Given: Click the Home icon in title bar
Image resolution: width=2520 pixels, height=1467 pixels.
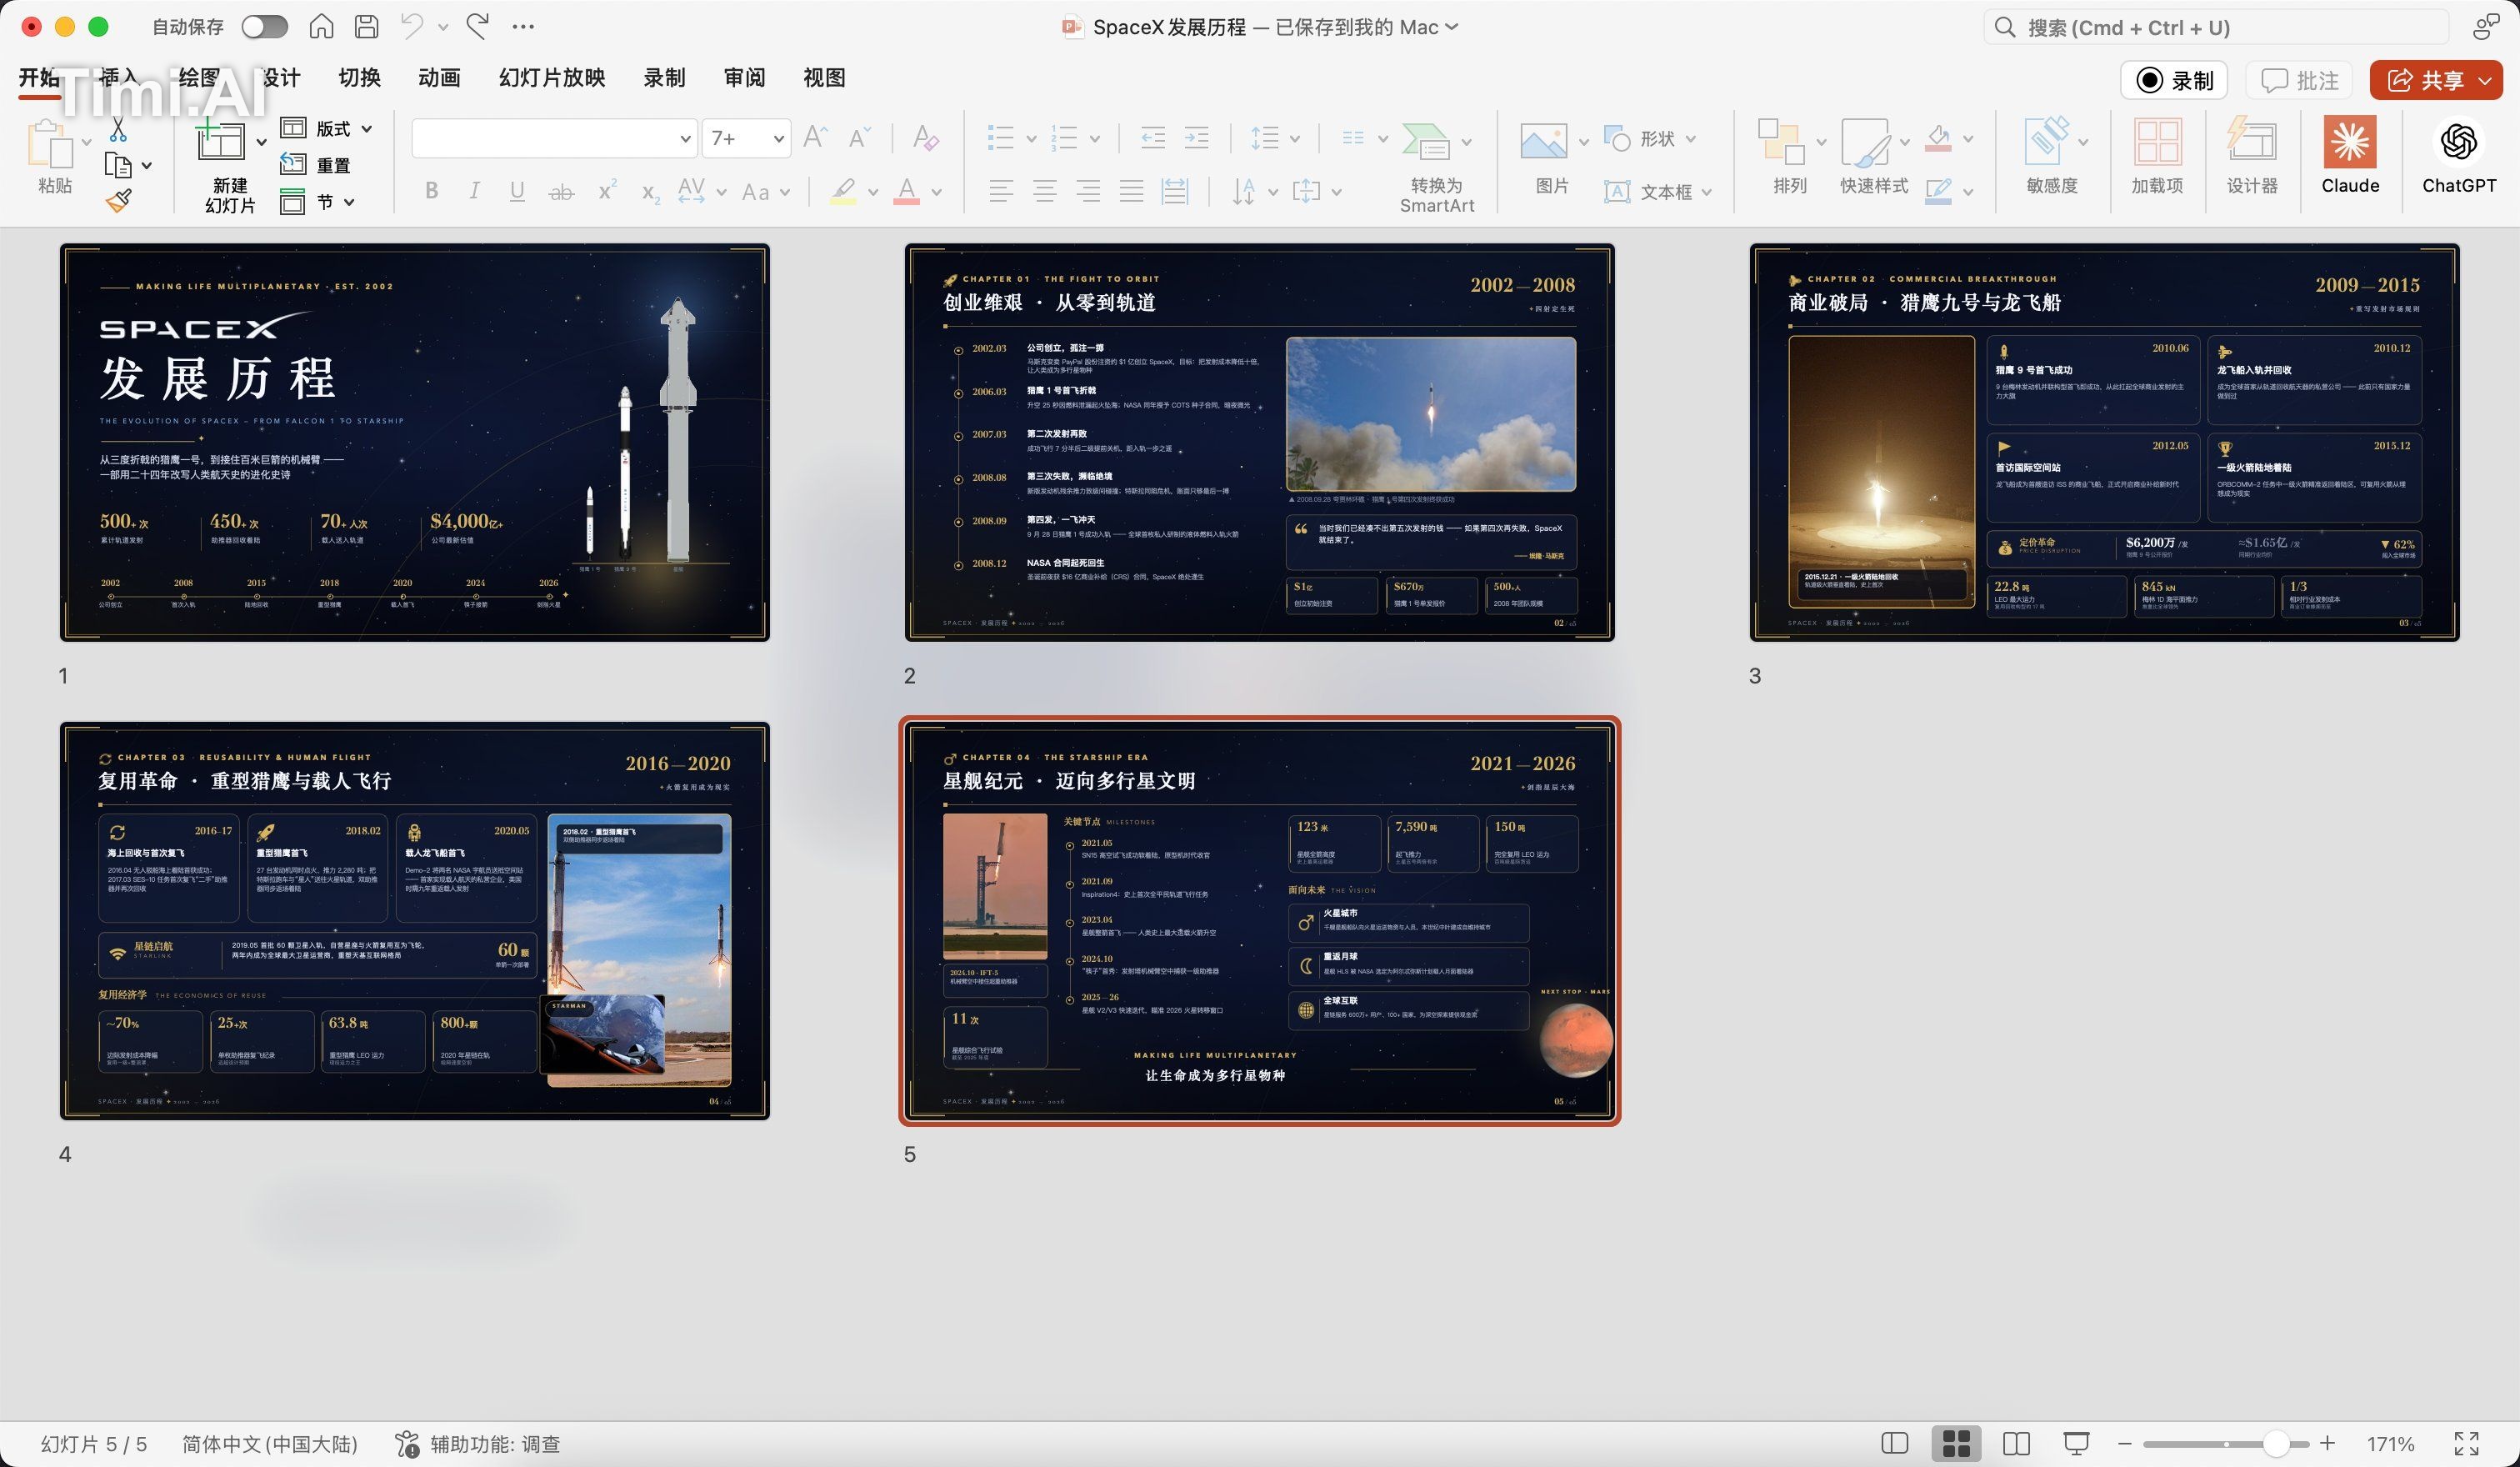Looking at the screenshot, I should [321, 27].
